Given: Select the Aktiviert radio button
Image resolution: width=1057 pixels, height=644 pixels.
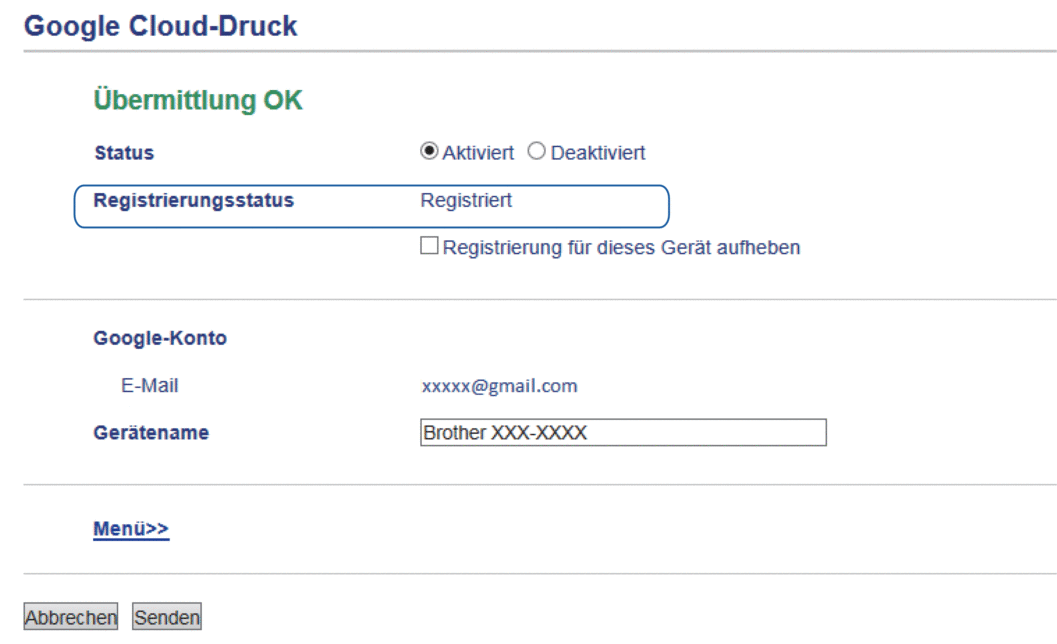Looking at the screenshot, I should (429, 151).
